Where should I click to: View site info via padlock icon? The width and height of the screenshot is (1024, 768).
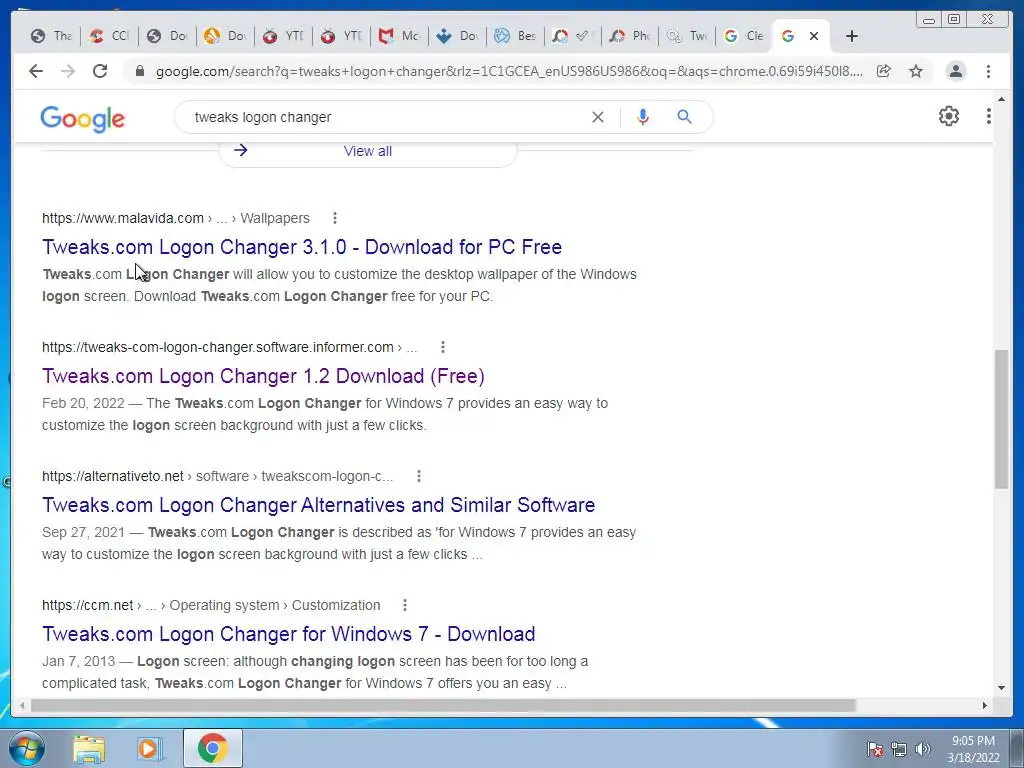coord(139,71)
